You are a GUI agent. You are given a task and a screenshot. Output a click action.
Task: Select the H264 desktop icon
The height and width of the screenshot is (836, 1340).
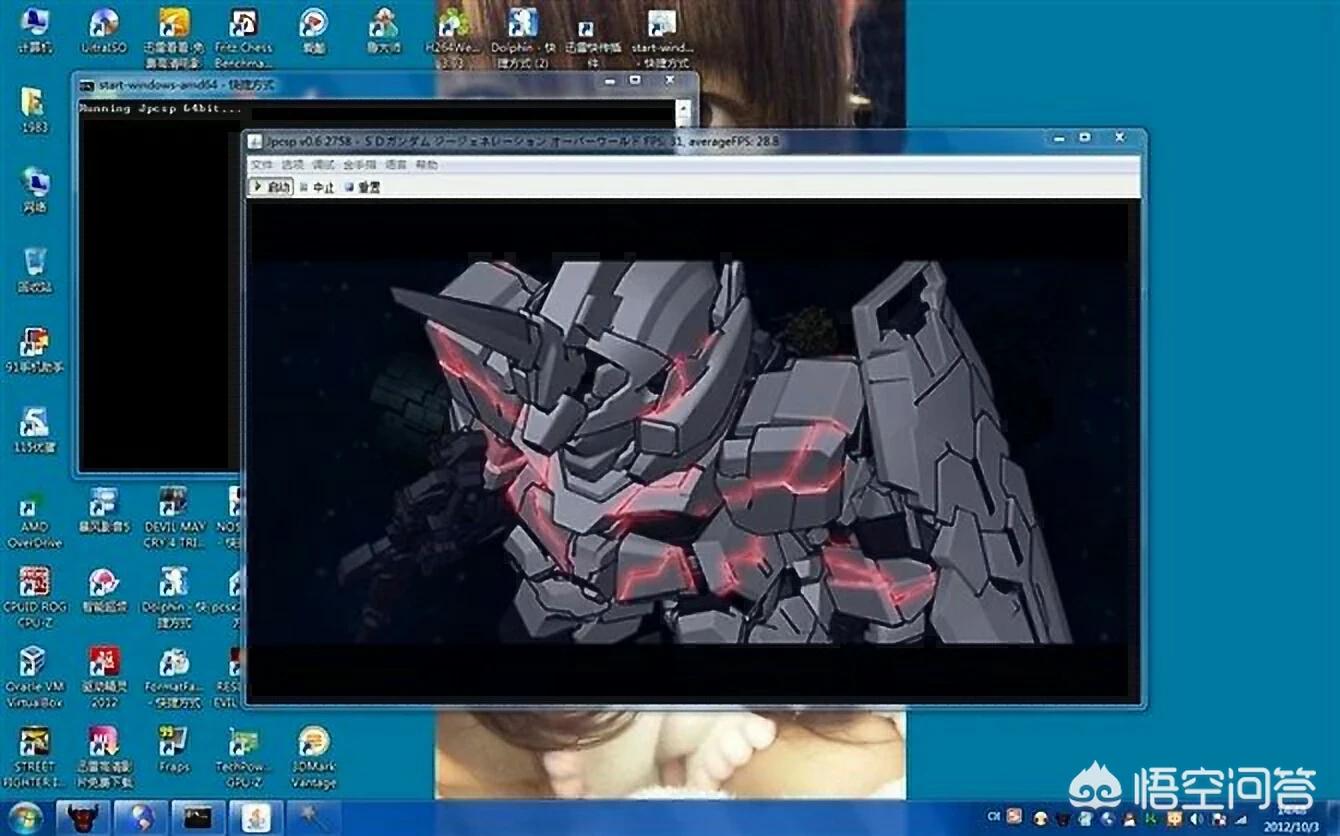click(453, 38)
